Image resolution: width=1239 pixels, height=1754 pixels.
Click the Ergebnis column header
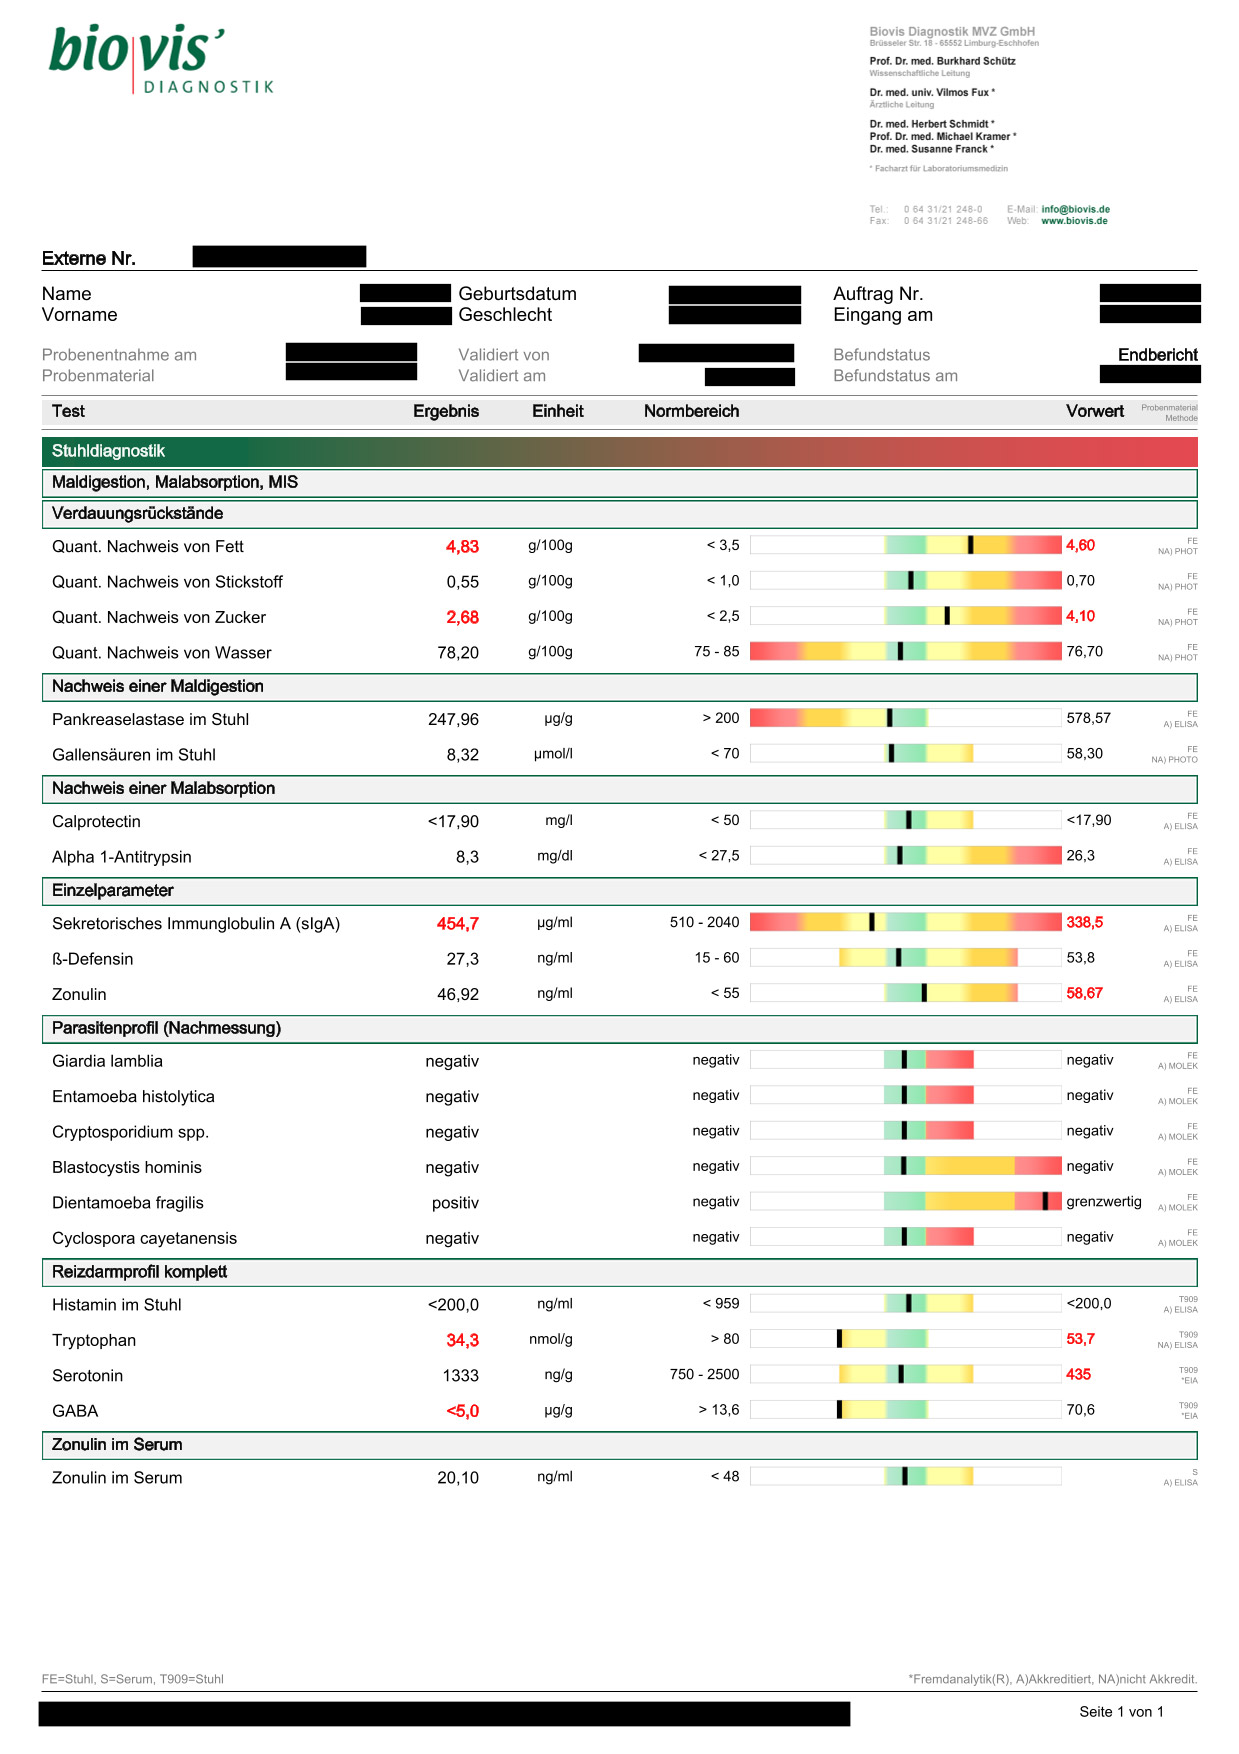(446, 411)
